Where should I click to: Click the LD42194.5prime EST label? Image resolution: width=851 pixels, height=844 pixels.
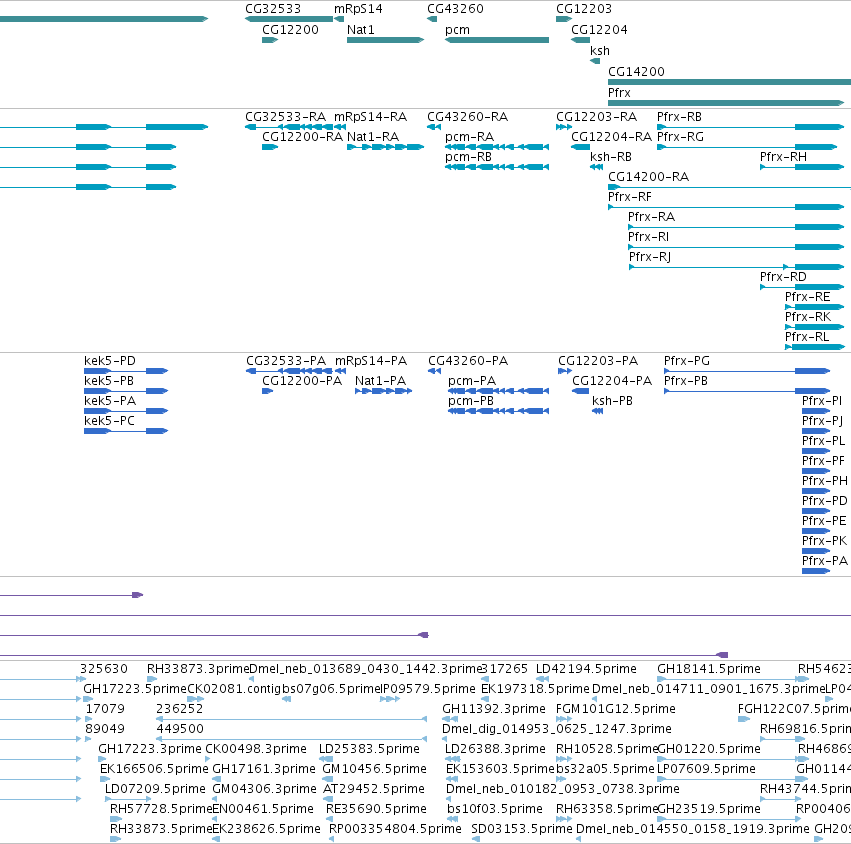click(586, 669)
